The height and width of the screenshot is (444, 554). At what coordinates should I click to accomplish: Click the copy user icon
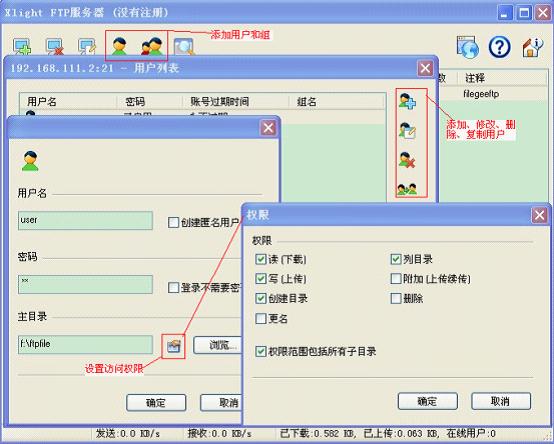(x=407, y=189)
